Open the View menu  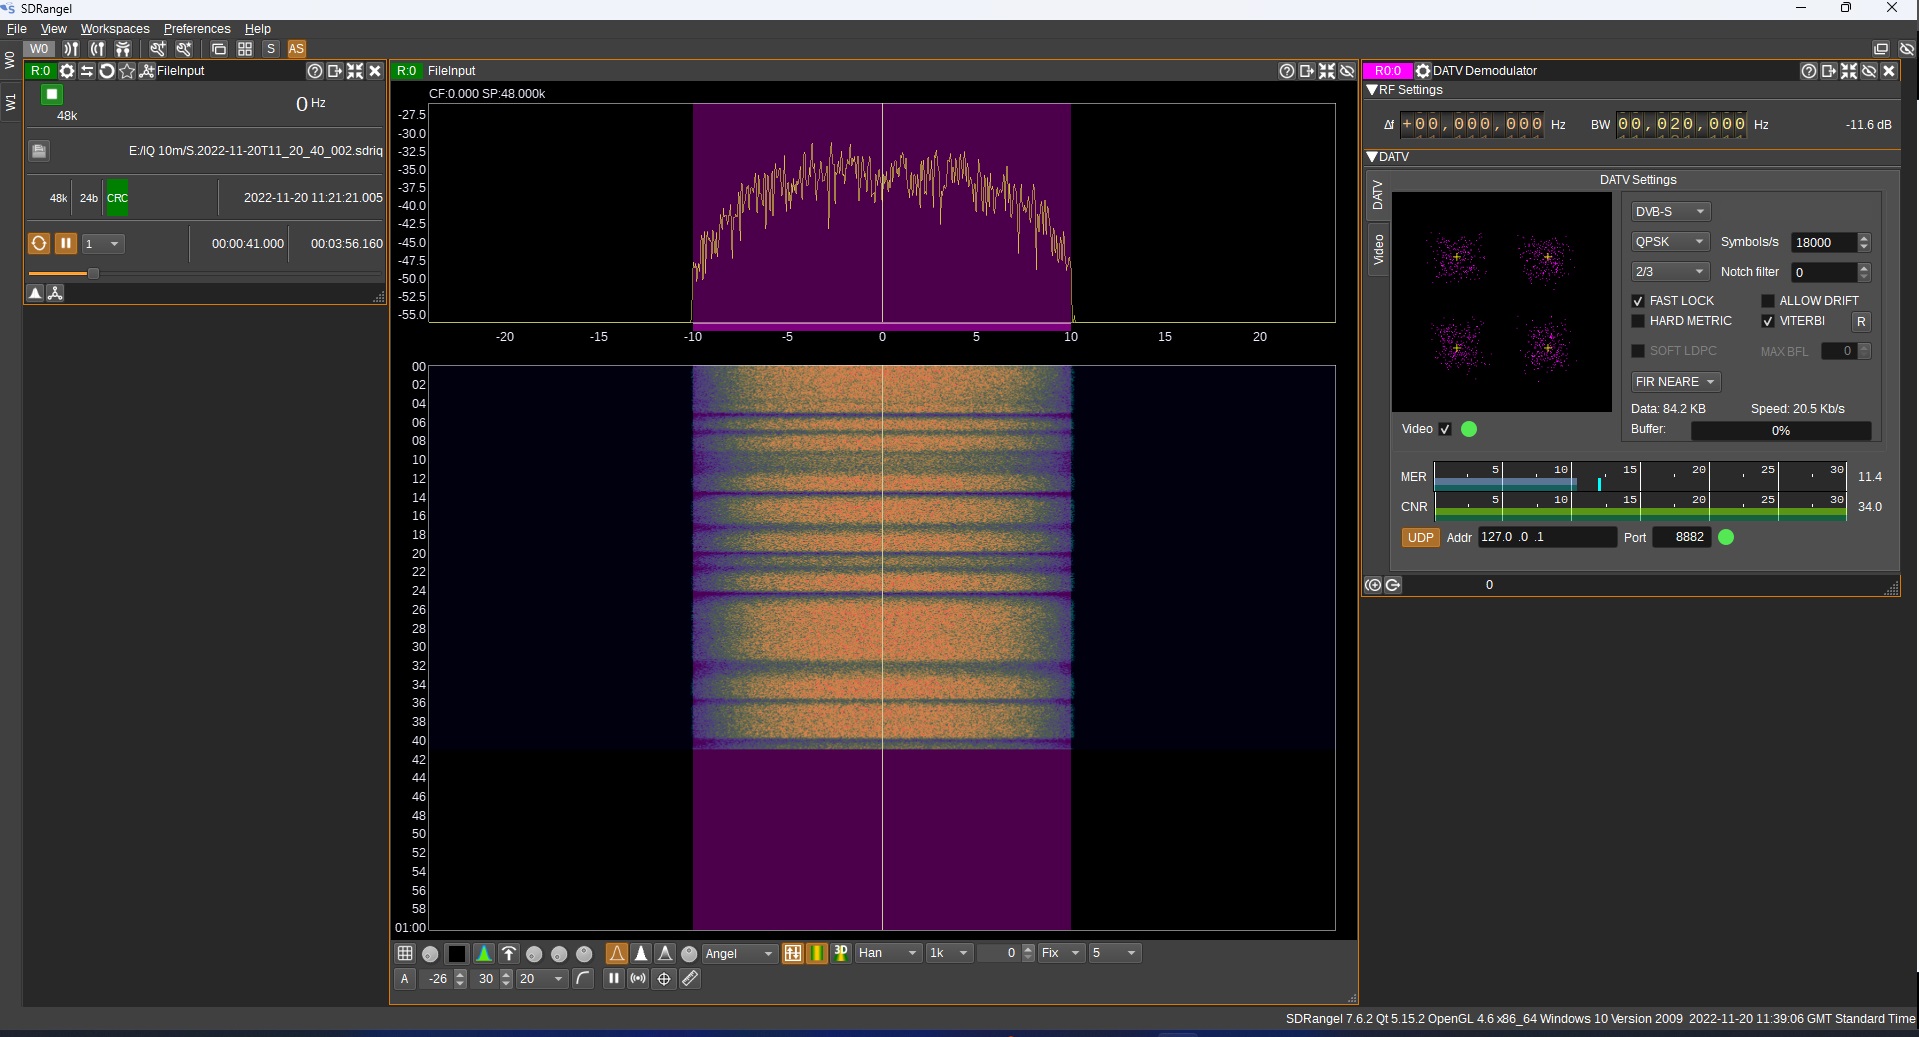pos(54,29)
